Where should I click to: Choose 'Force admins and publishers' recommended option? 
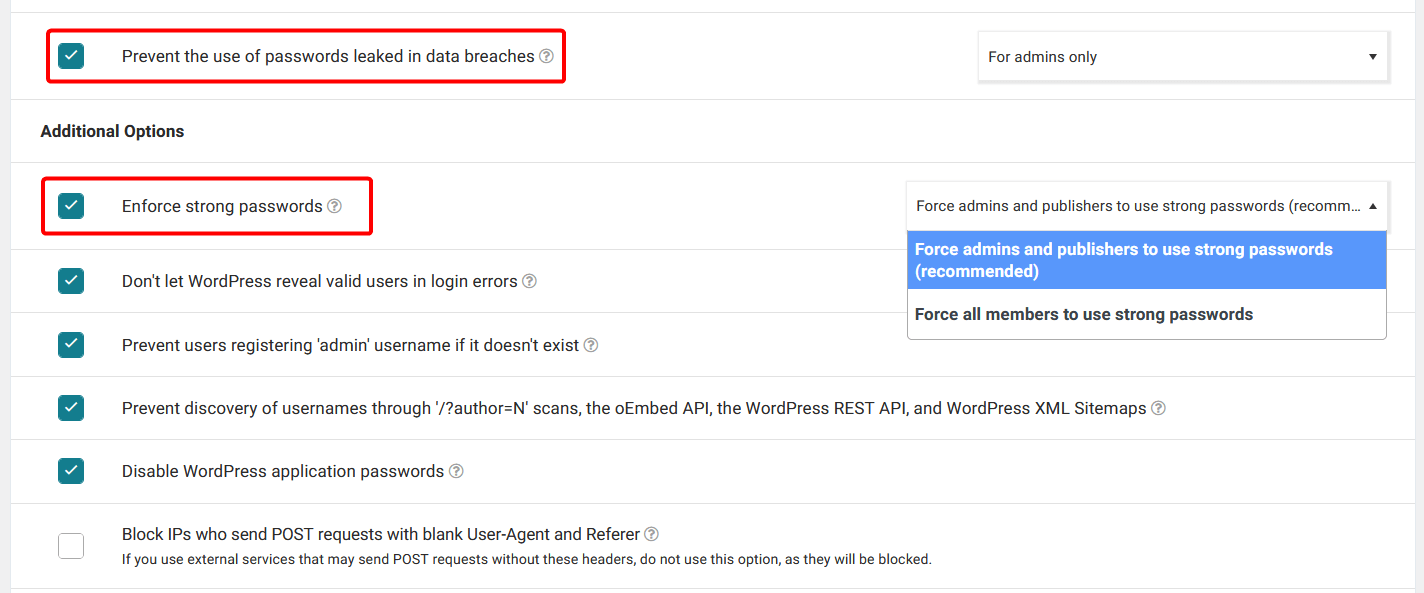pos(1123,260)
